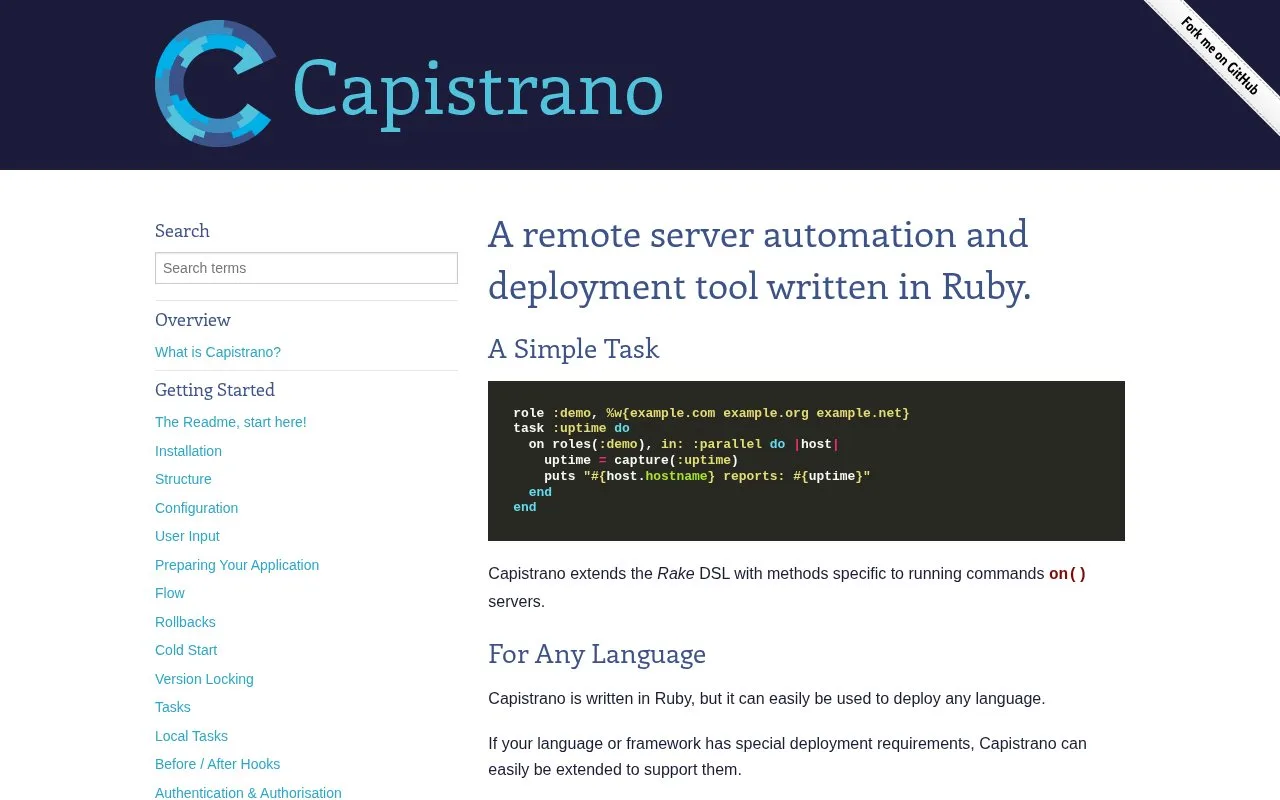This screenshot has height=800, width=1280.
Task: Focus the Search terms input field
Action: point(306,268)
